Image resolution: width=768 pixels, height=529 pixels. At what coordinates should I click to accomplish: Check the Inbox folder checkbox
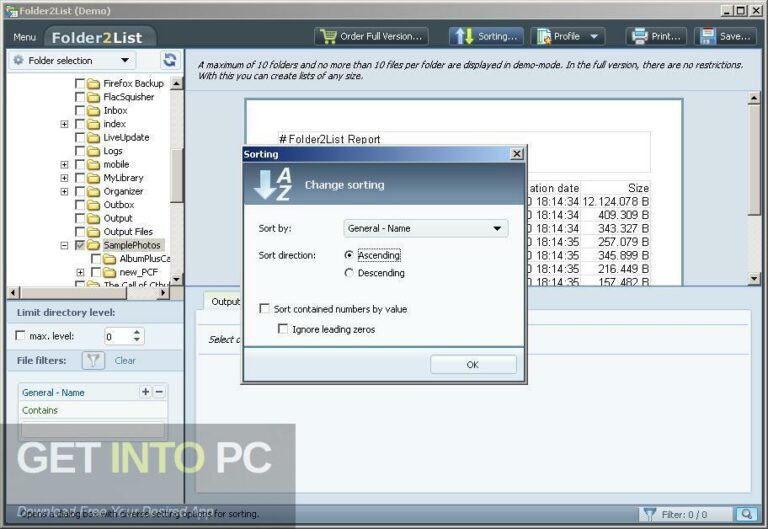80,111
